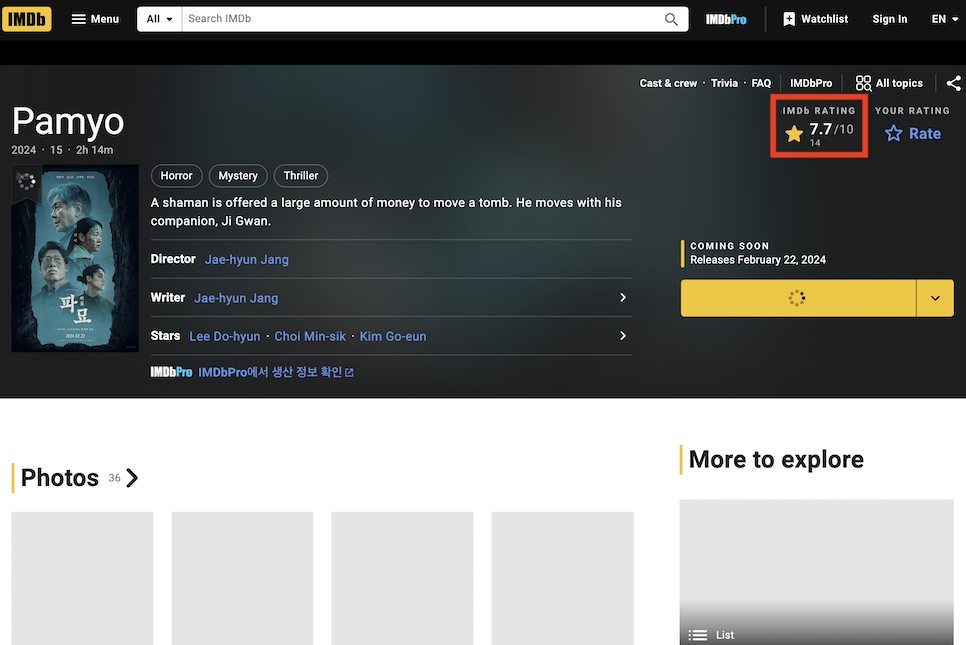Open All topics
Screen dimensions: 966x645
[x=889, y=83]
